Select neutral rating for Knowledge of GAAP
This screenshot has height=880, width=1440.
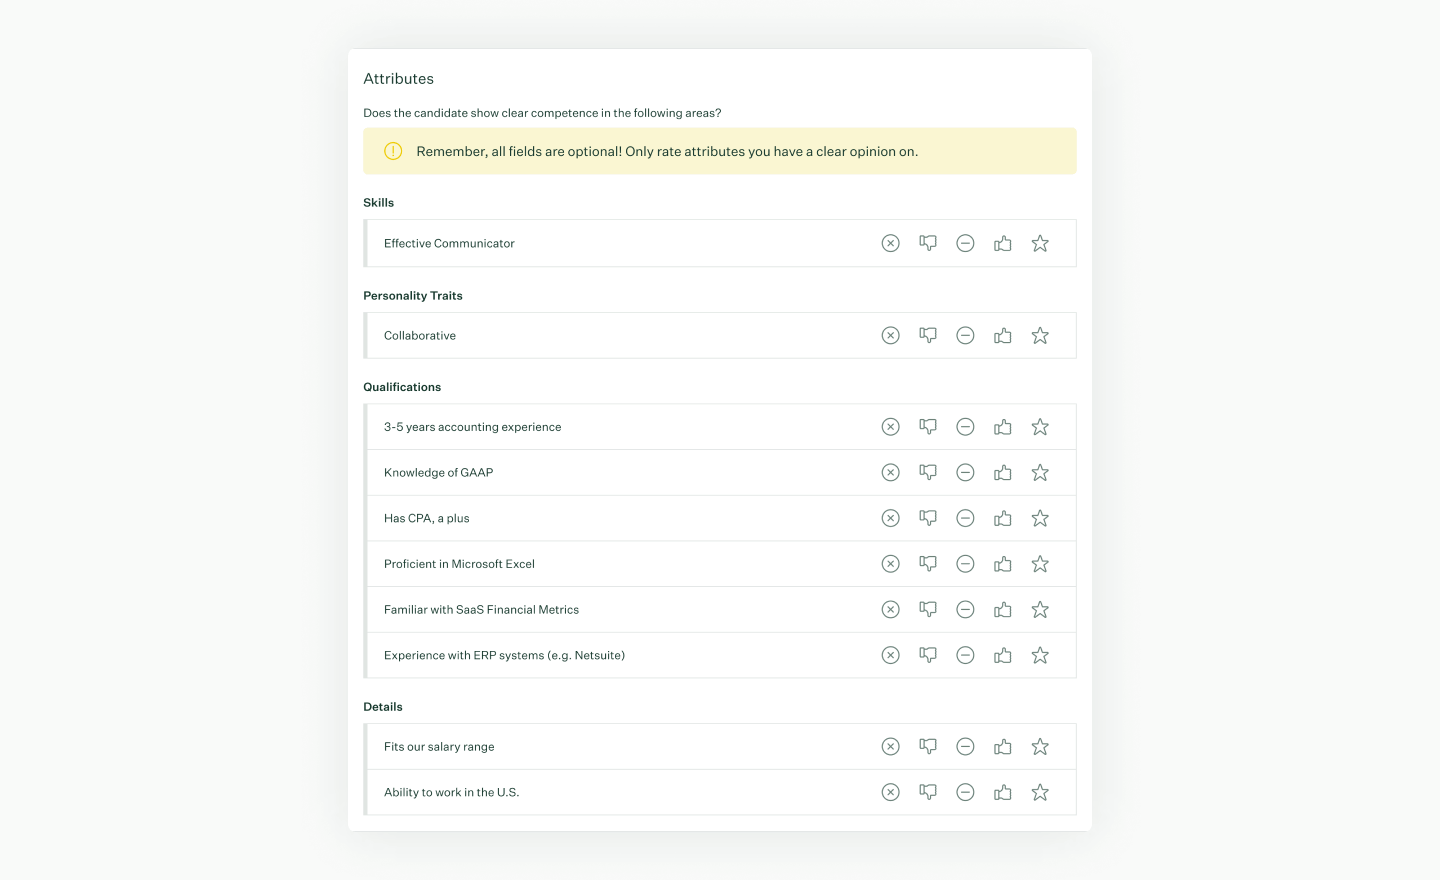tap(965, 473)
